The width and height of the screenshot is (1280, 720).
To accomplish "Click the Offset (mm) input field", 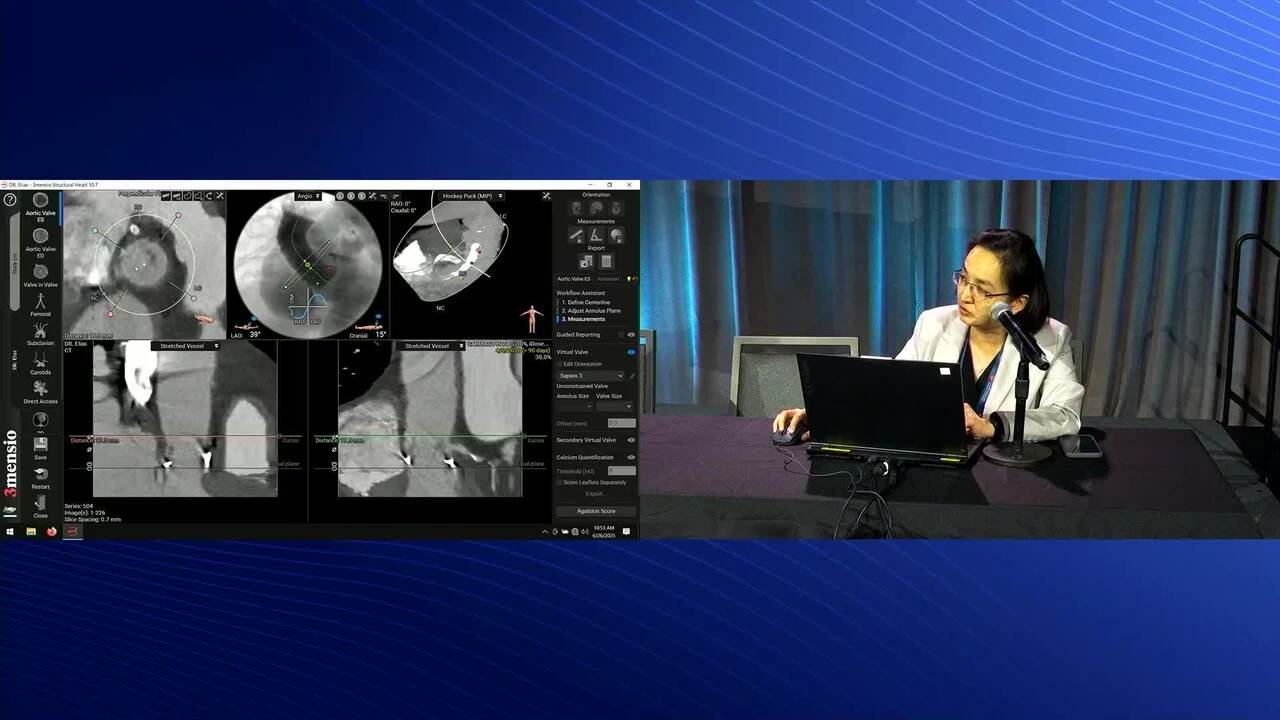I will click(621, 423).
